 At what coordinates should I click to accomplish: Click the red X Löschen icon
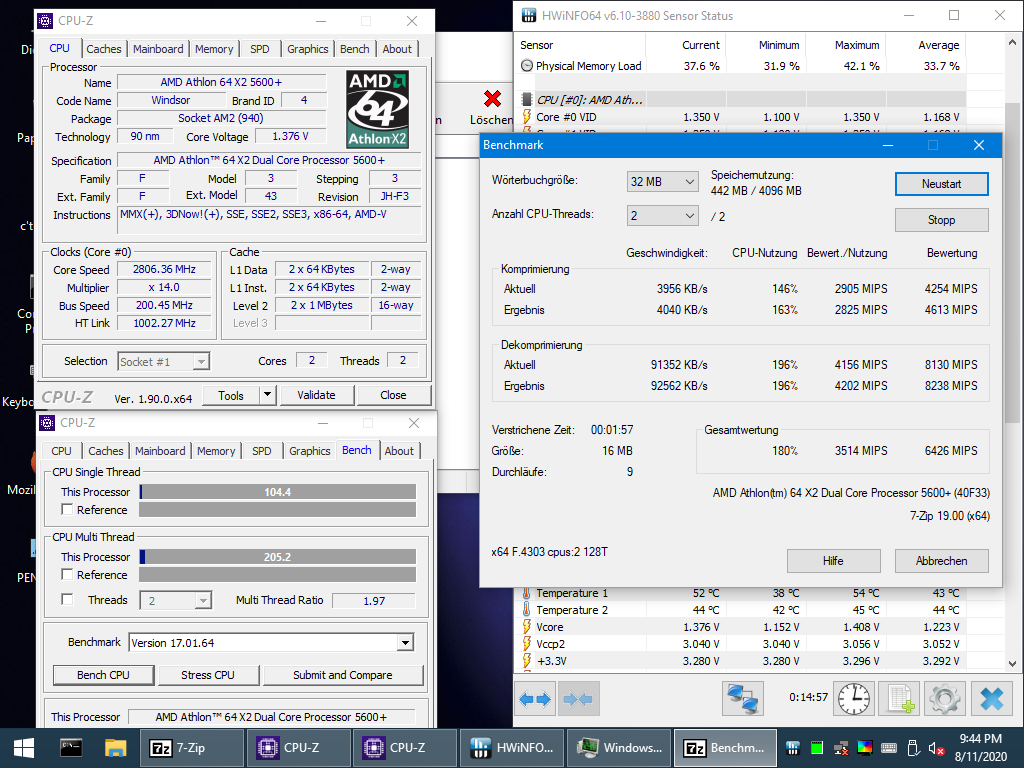point(492,99)
